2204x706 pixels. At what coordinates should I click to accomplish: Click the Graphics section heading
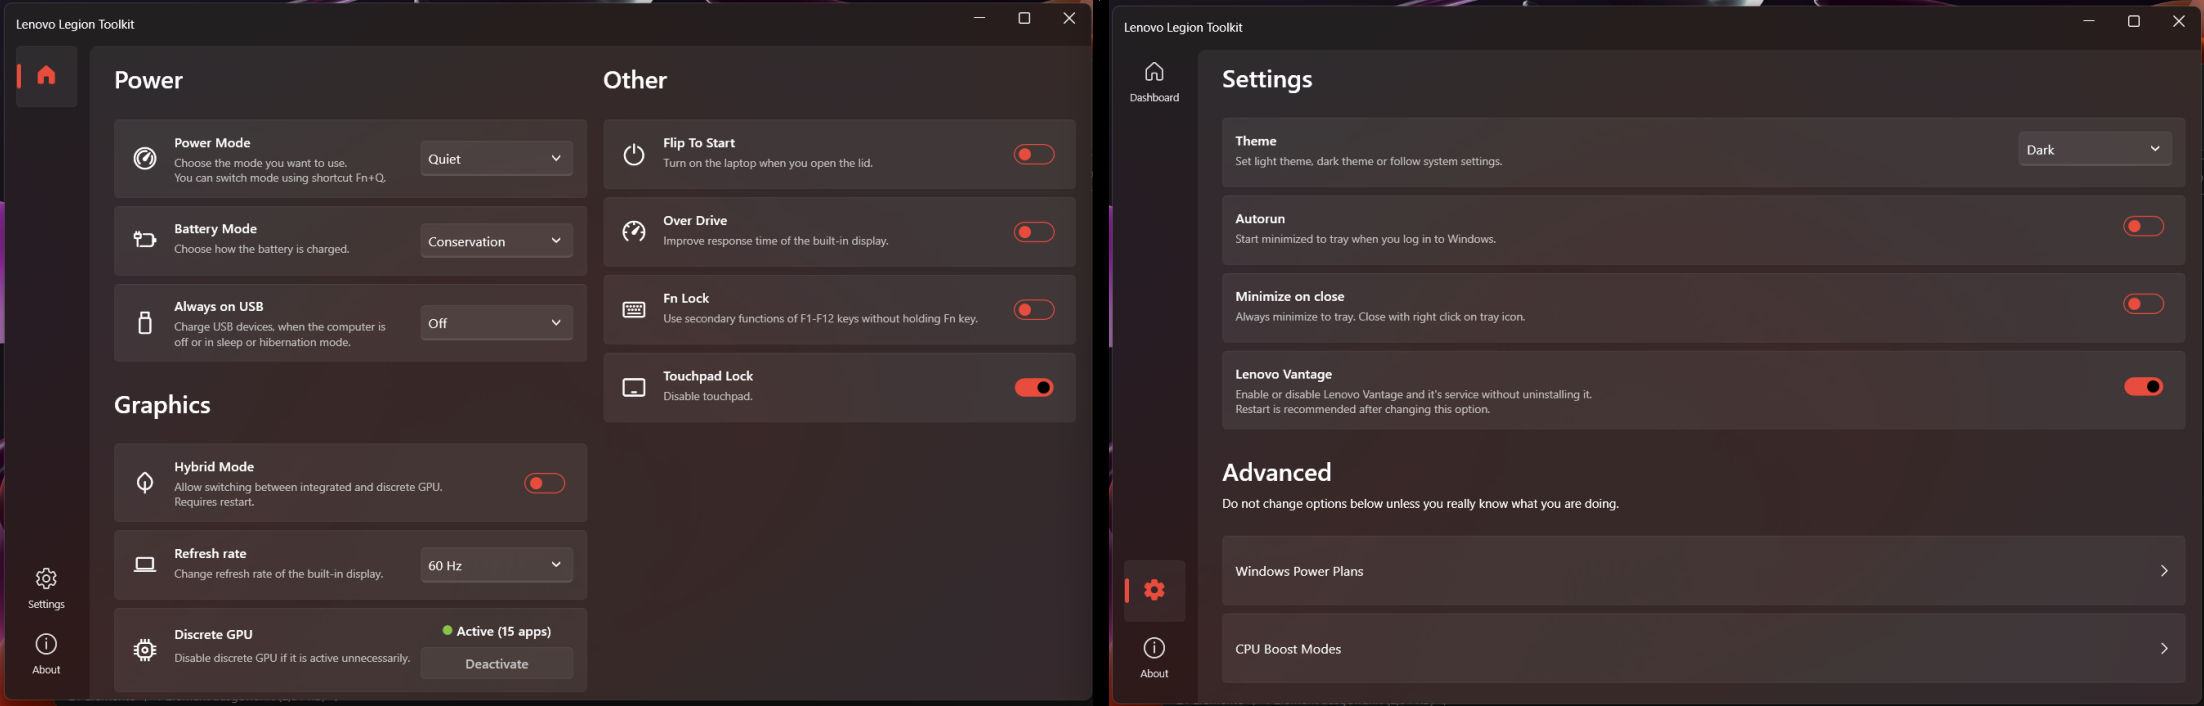pos(162,405)
